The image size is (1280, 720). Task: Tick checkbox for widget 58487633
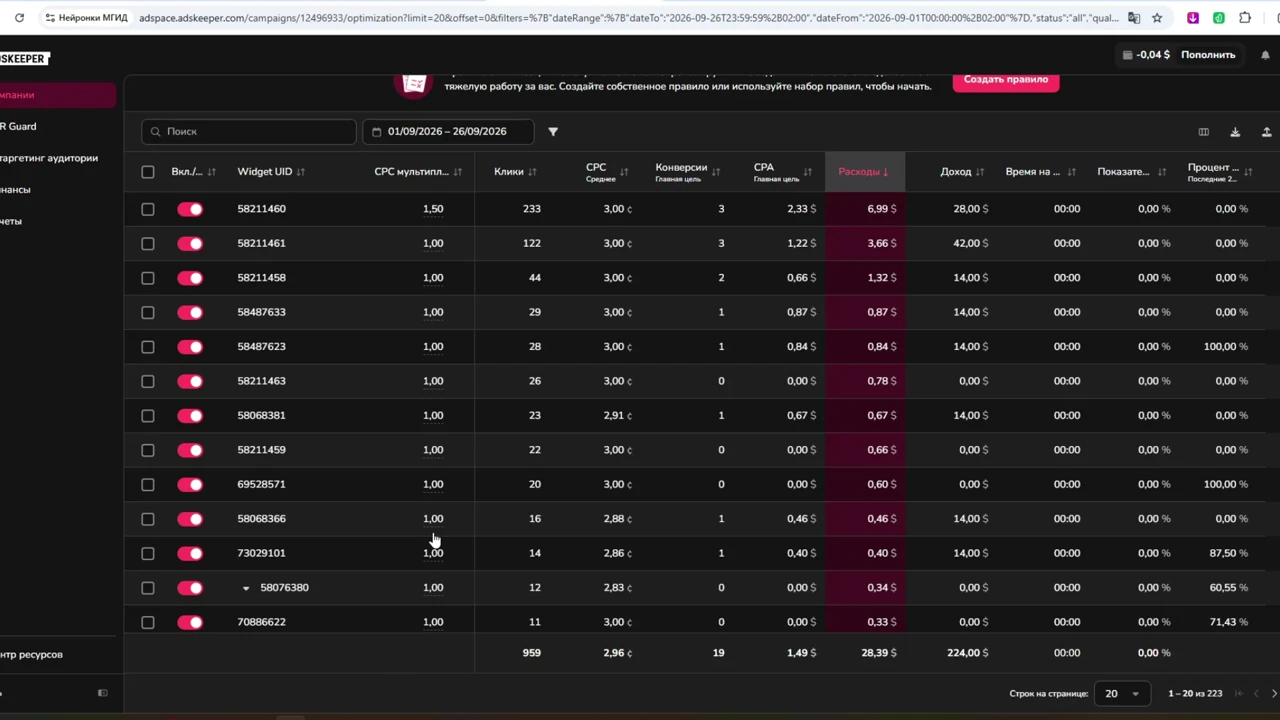click(x=148, y=312)
